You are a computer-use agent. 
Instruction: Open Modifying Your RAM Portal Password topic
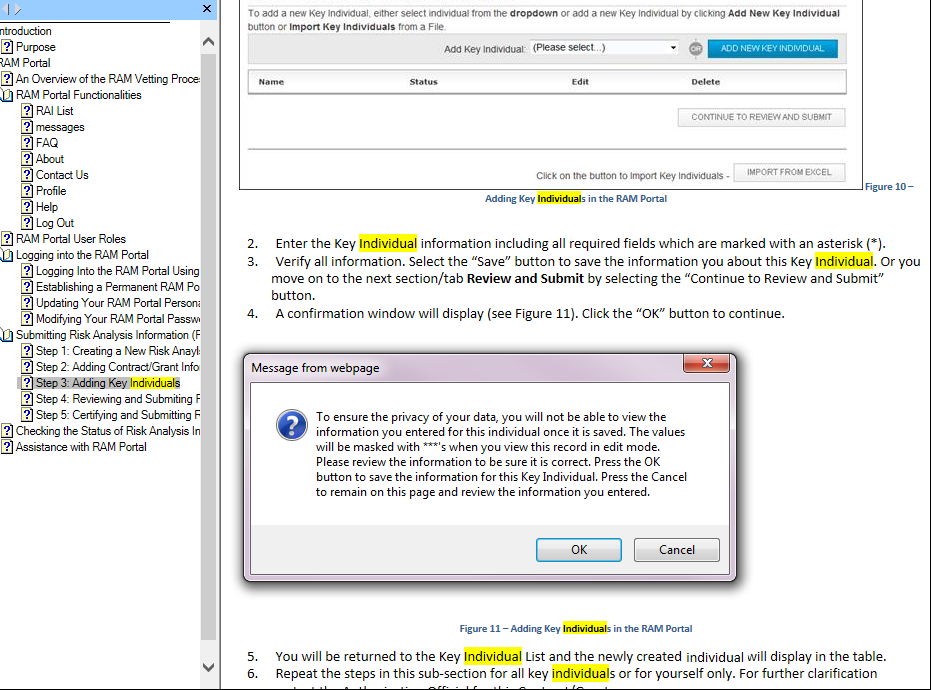click(x=117, y=319)
